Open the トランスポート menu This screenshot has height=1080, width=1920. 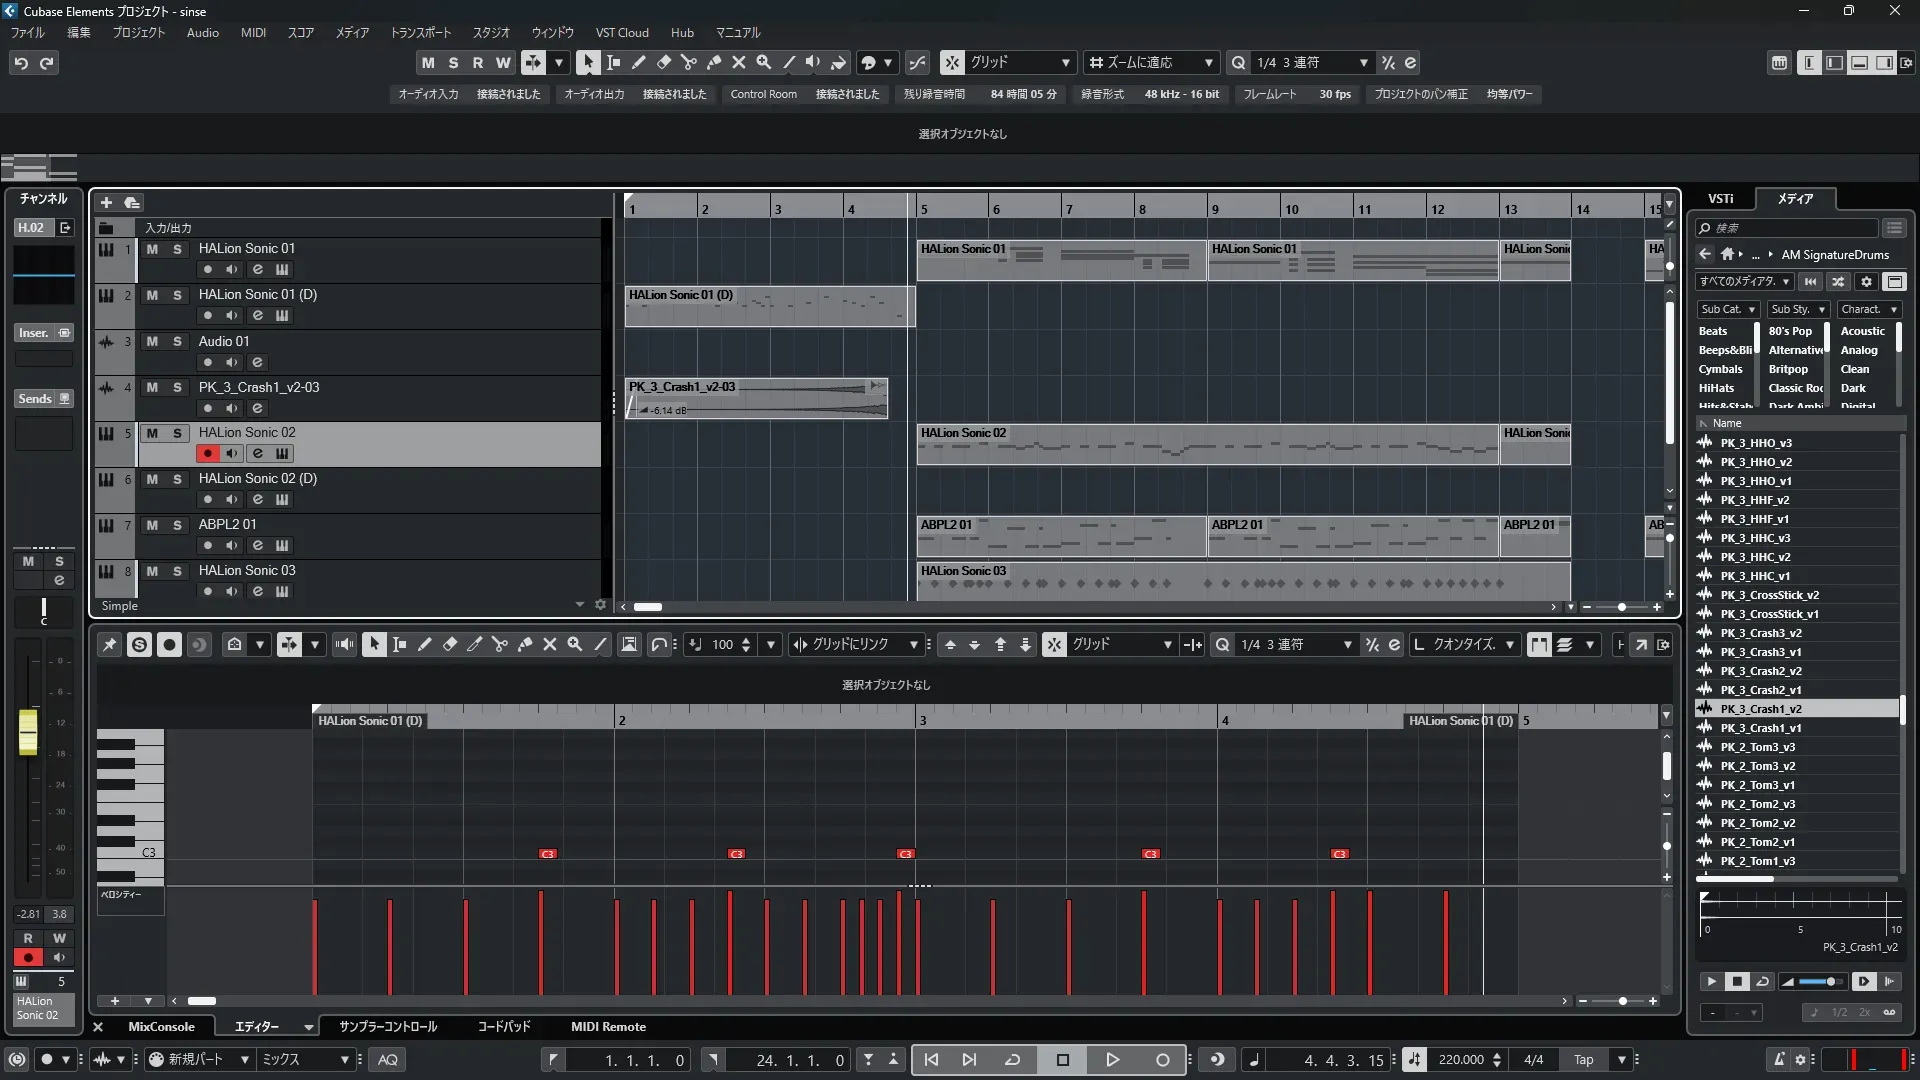pos(420,32)
